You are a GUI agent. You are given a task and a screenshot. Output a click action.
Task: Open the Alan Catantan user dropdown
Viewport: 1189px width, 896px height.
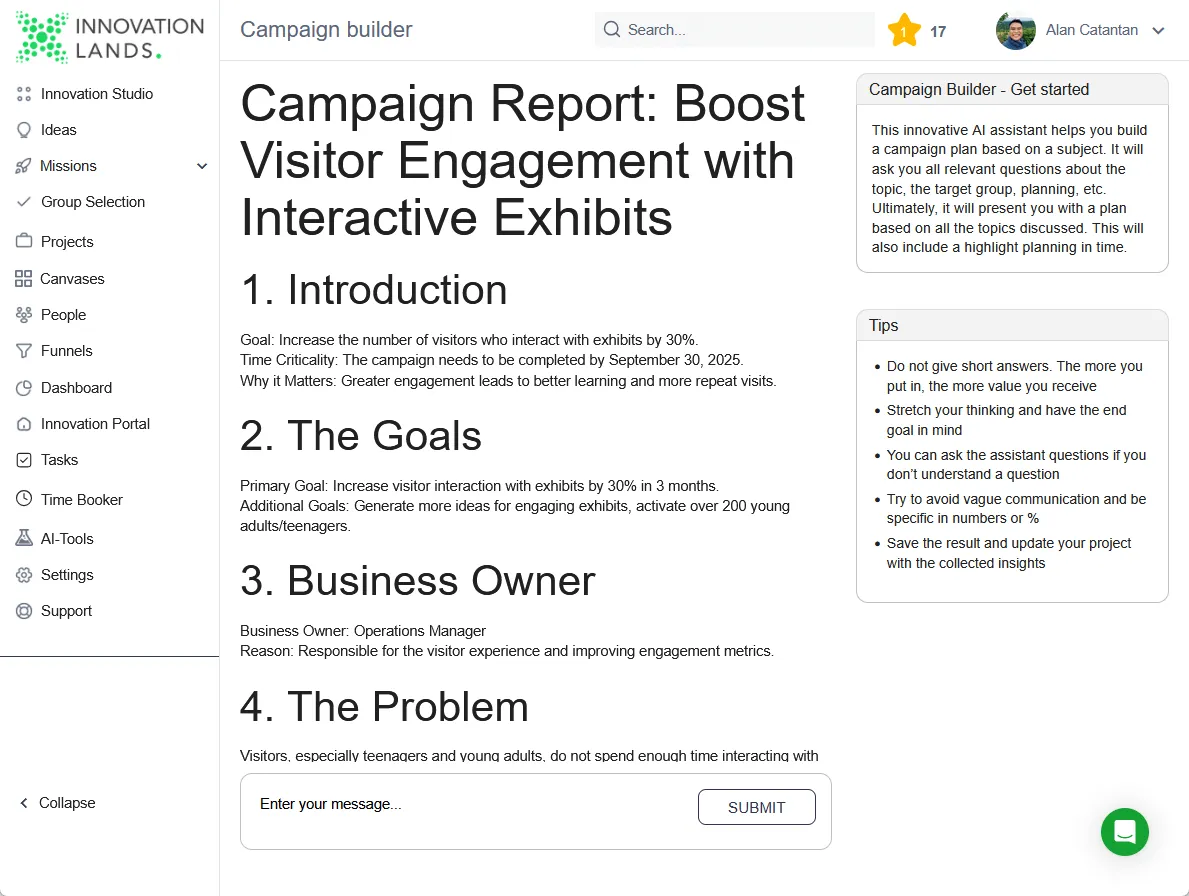point(1081,30)
